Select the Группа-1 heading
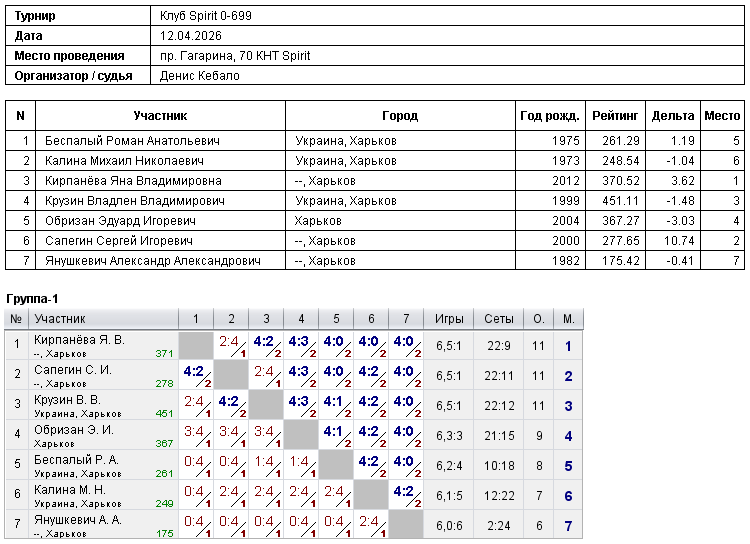Screen dimensions: 750x544 point(32,299)
